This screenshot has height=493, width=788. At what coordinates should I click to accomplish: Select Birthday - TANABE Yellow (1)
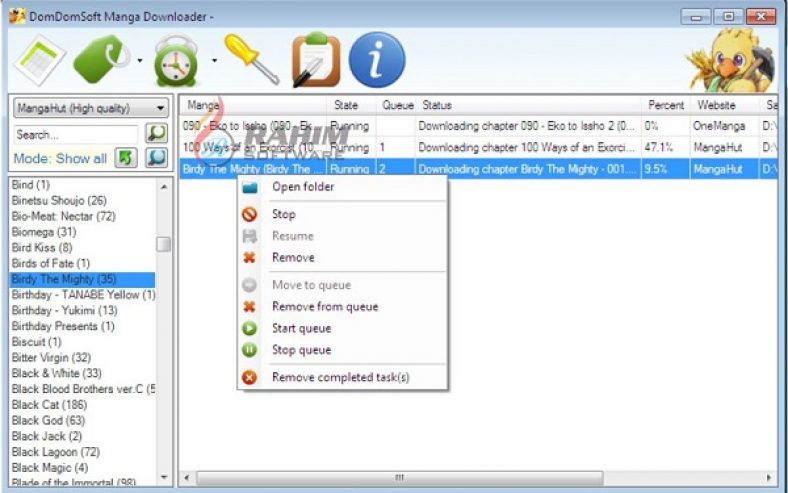82,295
